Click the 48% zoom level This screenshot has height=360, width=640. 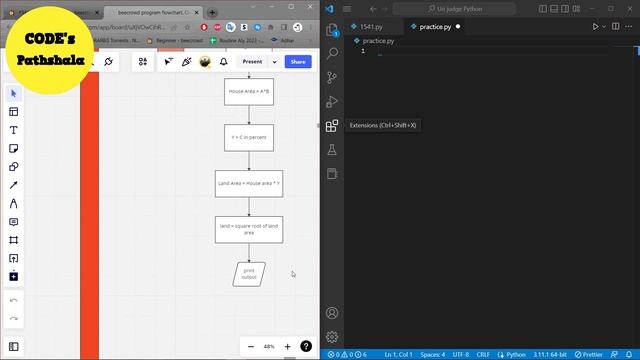click(269, 347)
